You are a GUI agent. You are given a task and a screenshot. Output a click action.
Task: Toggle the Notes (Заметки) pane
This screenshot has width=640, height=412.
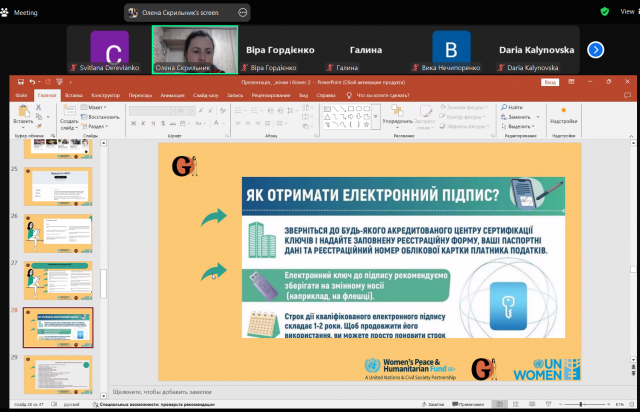(434, 404)
